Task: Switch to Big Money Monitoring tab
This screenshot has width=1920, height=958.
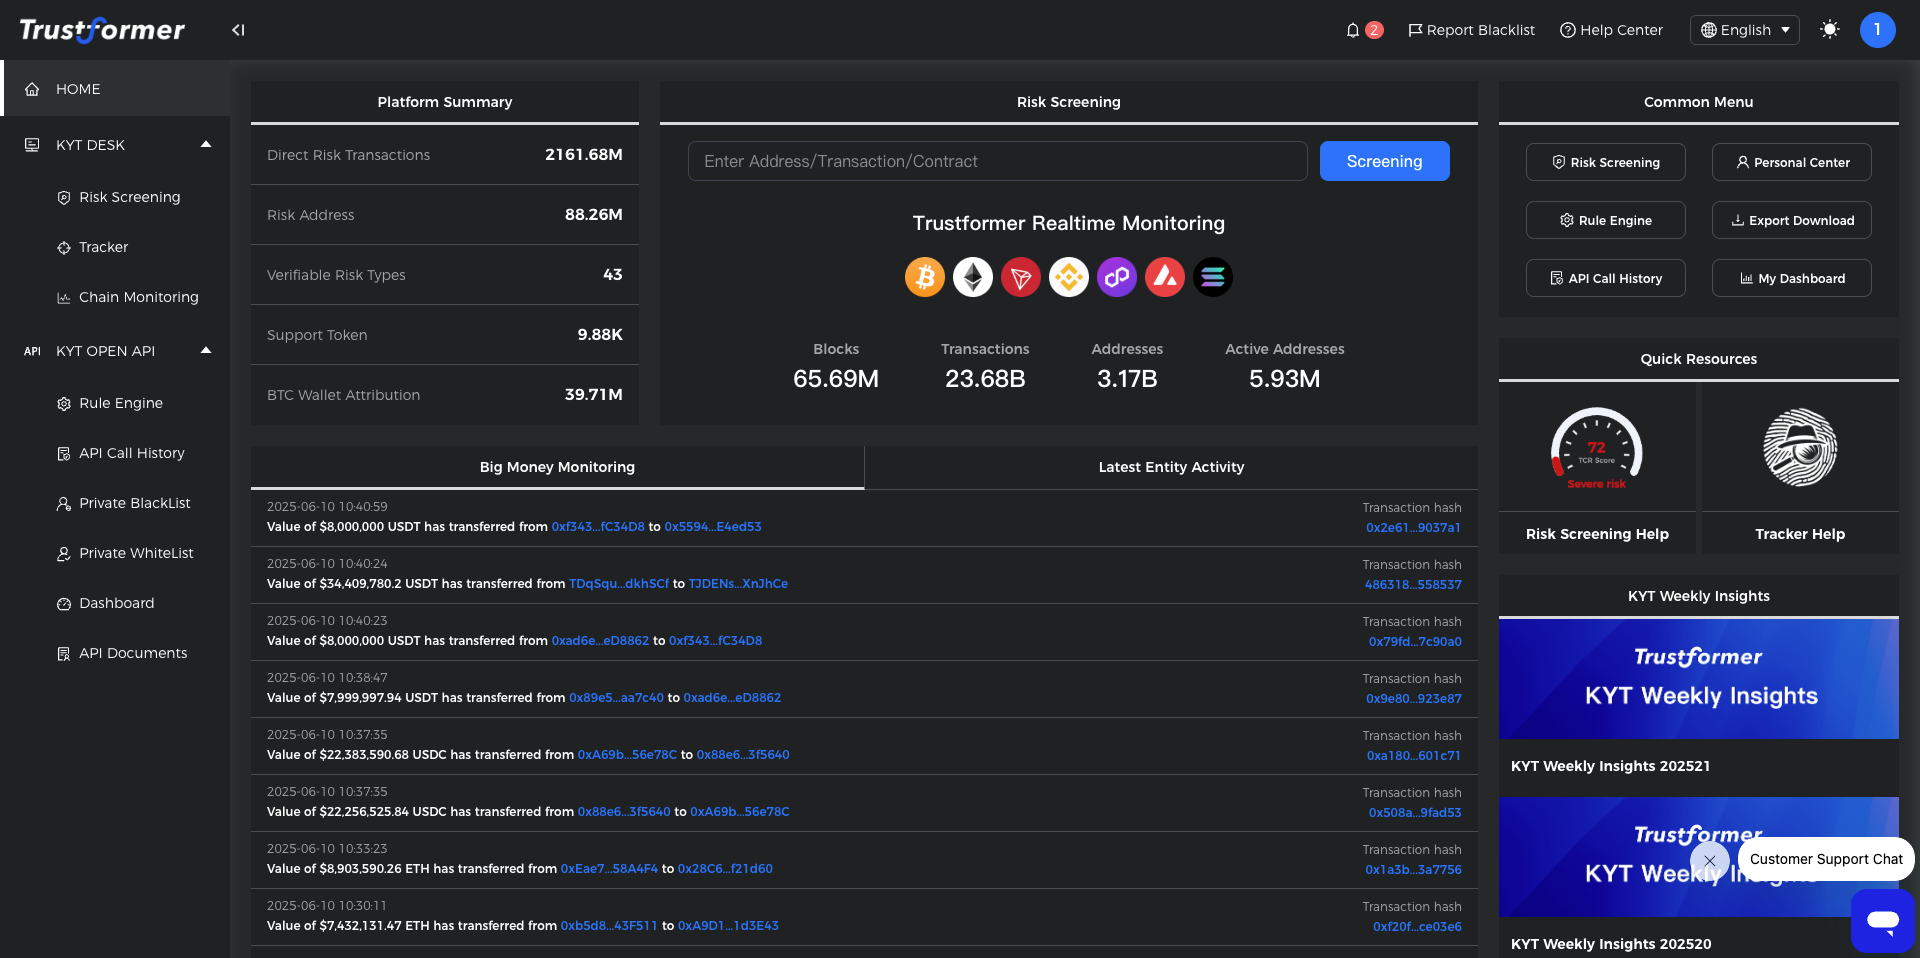Action: (557, 467)
